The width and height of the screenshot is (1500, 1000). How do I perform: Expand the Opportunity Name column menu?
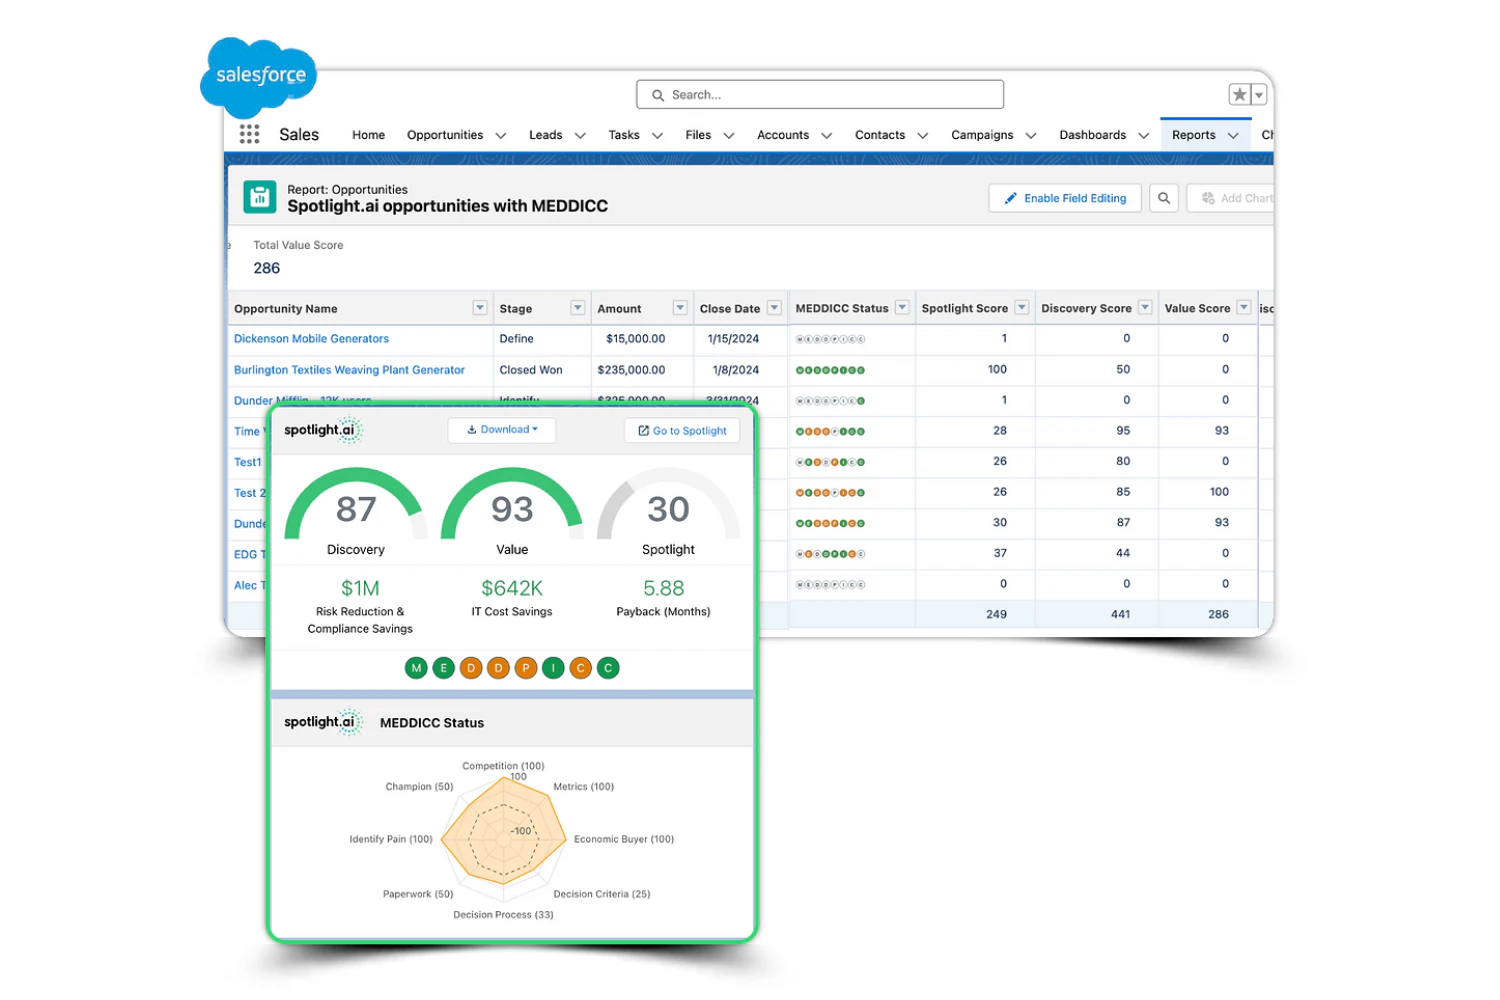[480, 308]
